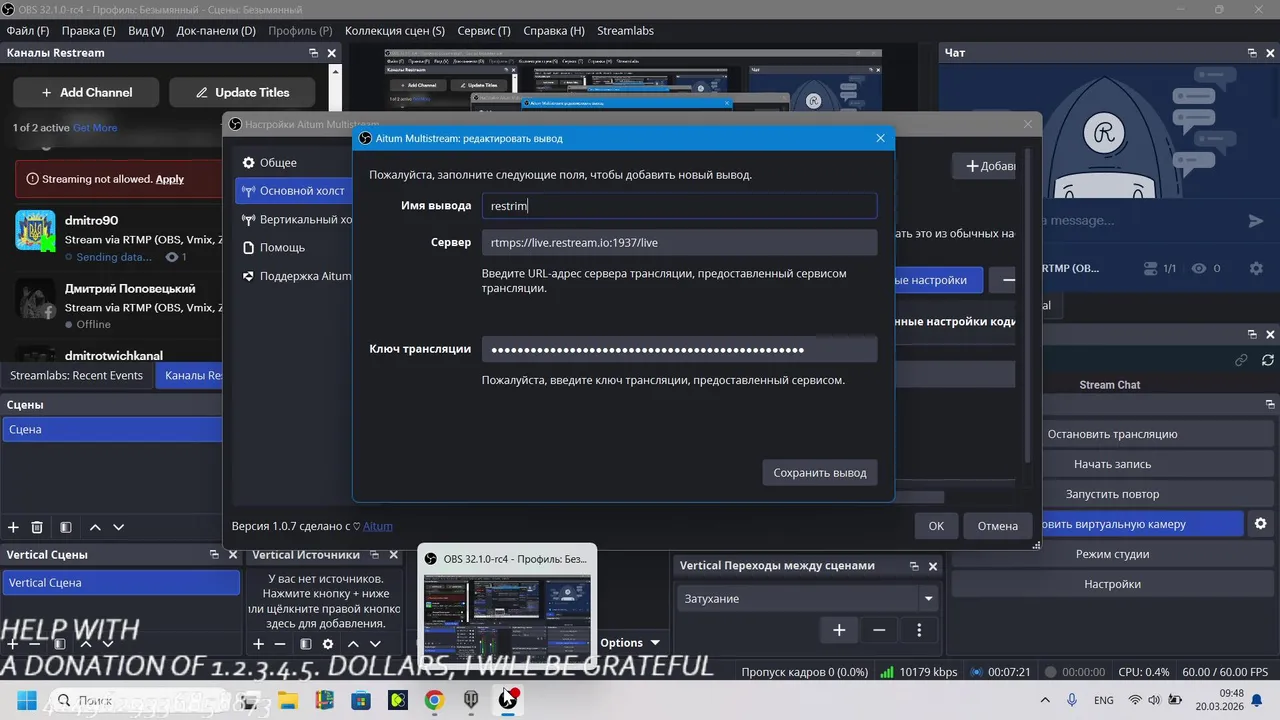Open the Файл menu

28,31
